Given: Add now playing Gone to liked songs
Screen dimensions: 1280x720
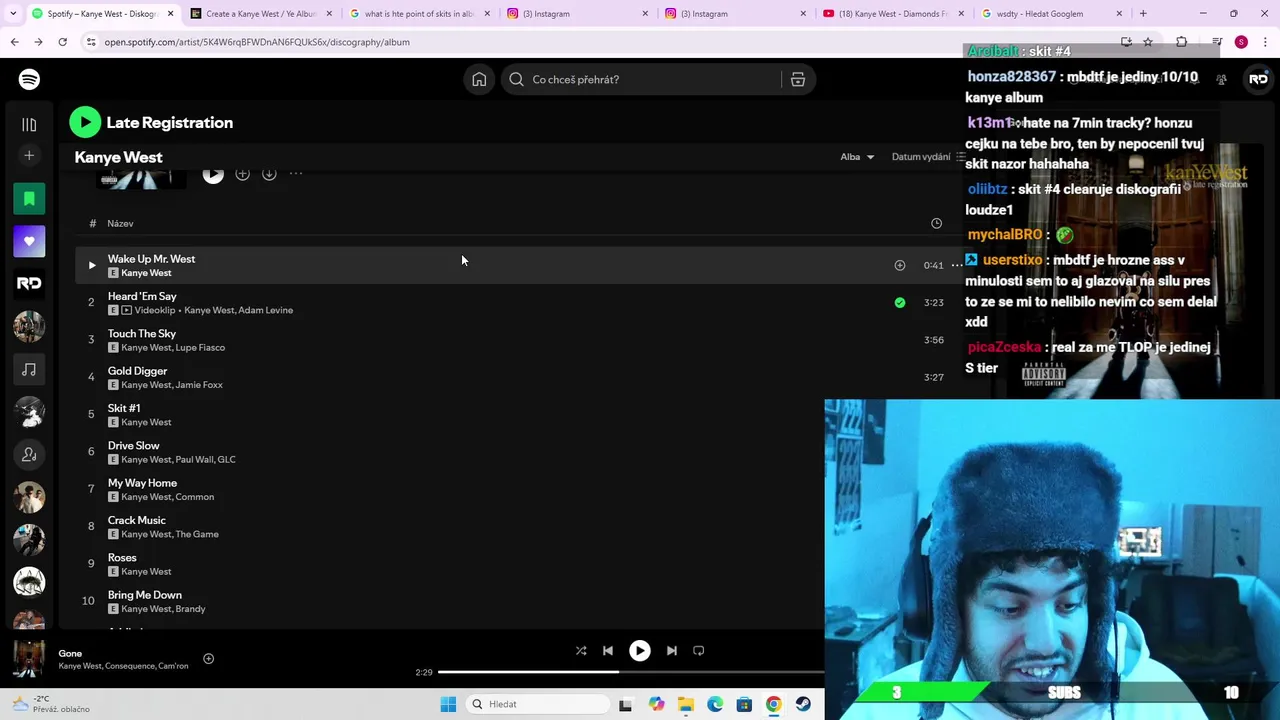Looking at the screenshot, I should point(208,659).
